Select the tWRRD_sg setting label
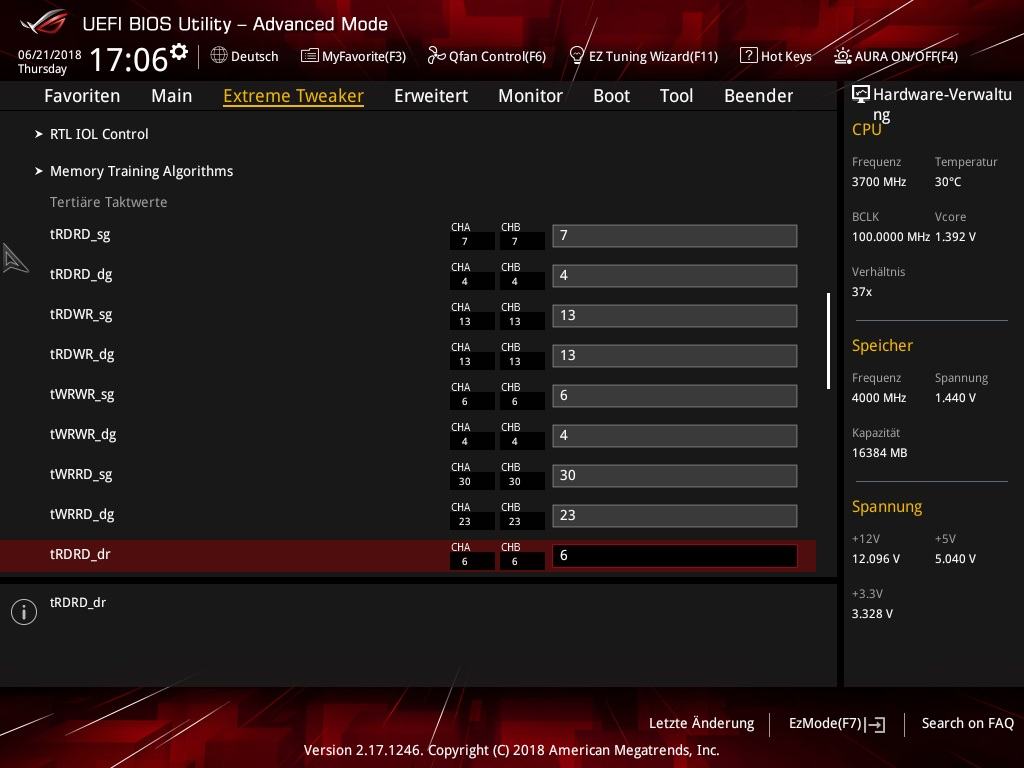Screen dimensions: 1024x768 (x=81, y=474)
